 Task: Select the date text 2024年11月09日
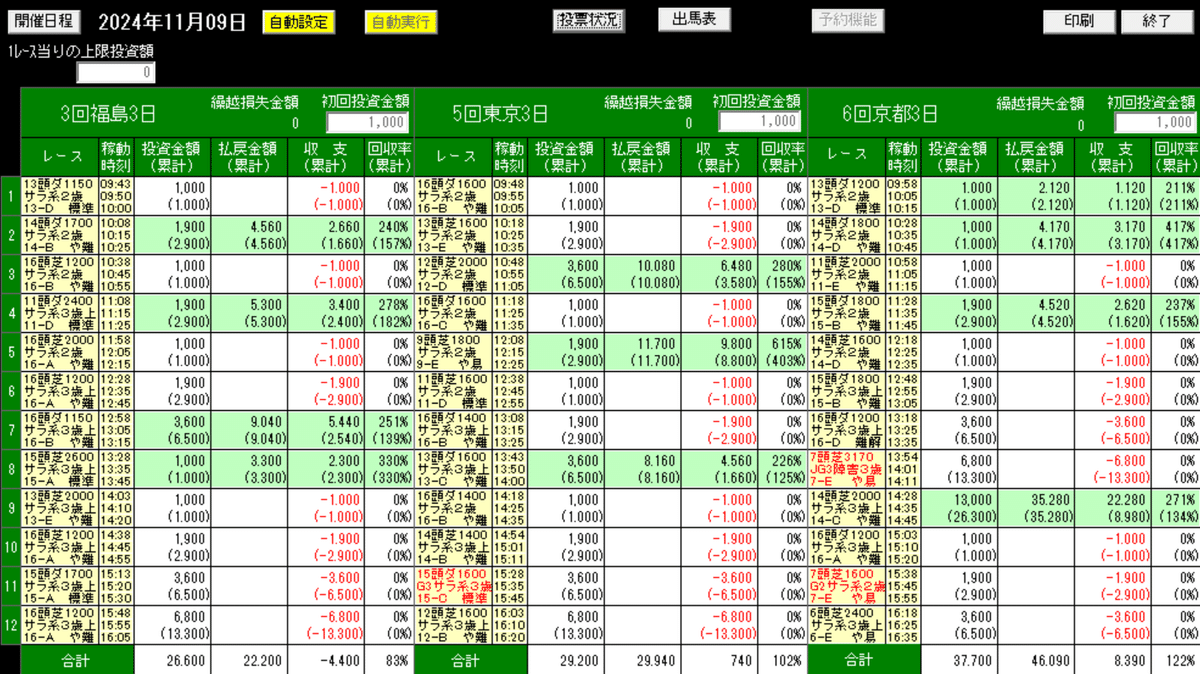[x=172, y=21]
